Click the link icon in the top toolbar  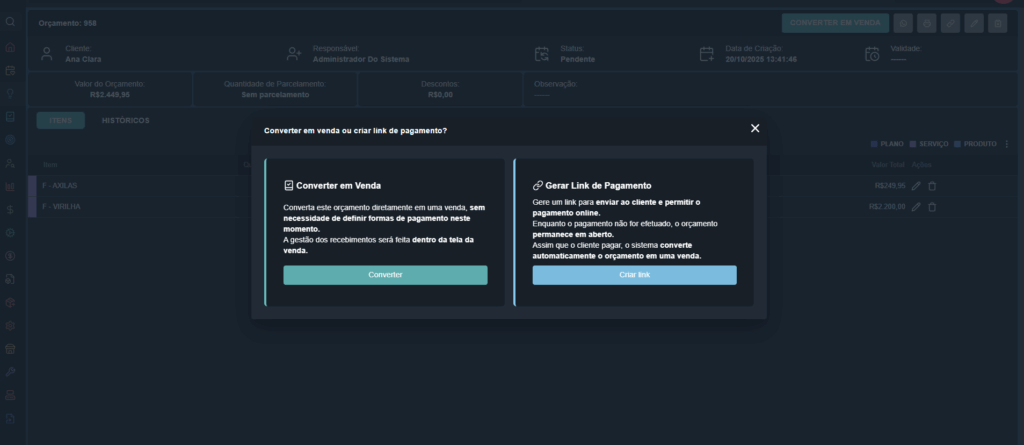[950, 23]
